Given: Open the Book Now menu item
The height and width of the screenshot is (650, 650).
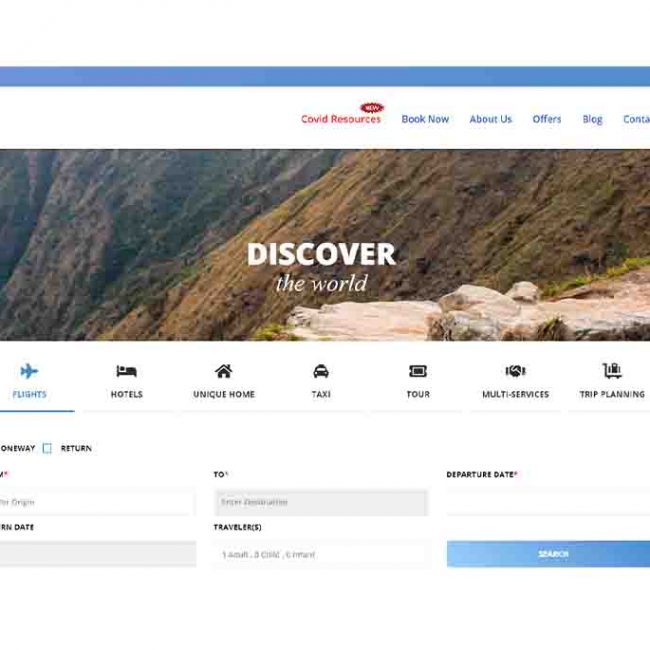Looking at the screenshot, I should (x=425, y=119).
